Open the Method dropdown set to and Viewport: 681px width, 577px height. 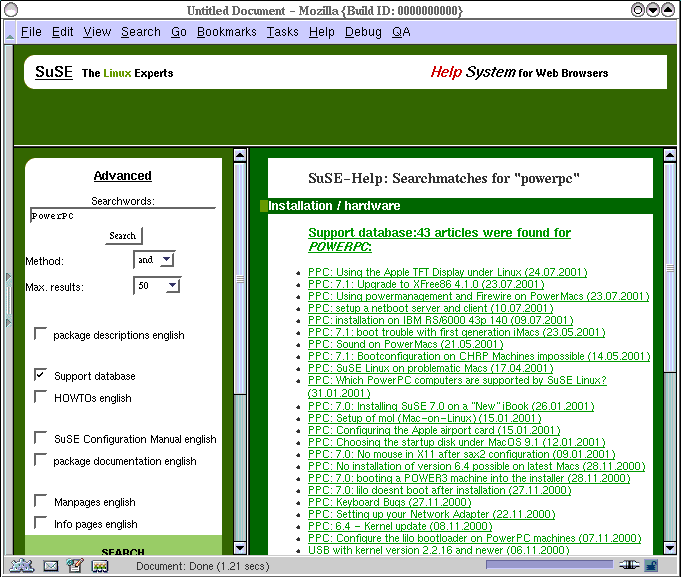coord(154,260)
